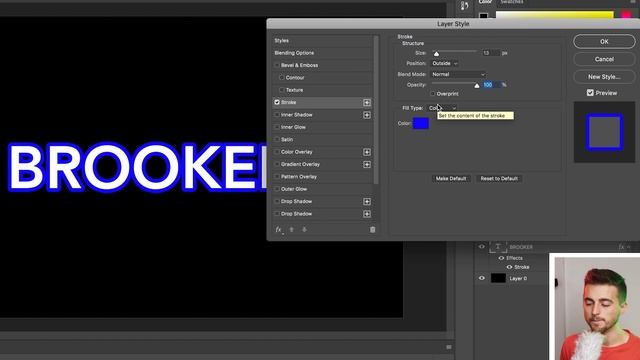Click the Stroke effect label in Layers
640x360 pixels.
coord(522,267)
